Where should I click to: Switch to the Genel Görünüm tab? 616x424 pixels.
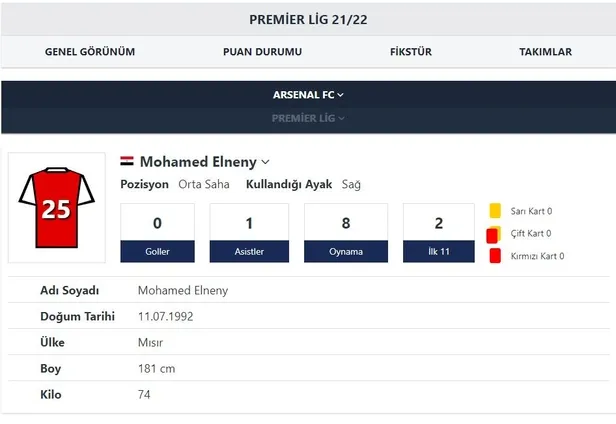(90, 52)
